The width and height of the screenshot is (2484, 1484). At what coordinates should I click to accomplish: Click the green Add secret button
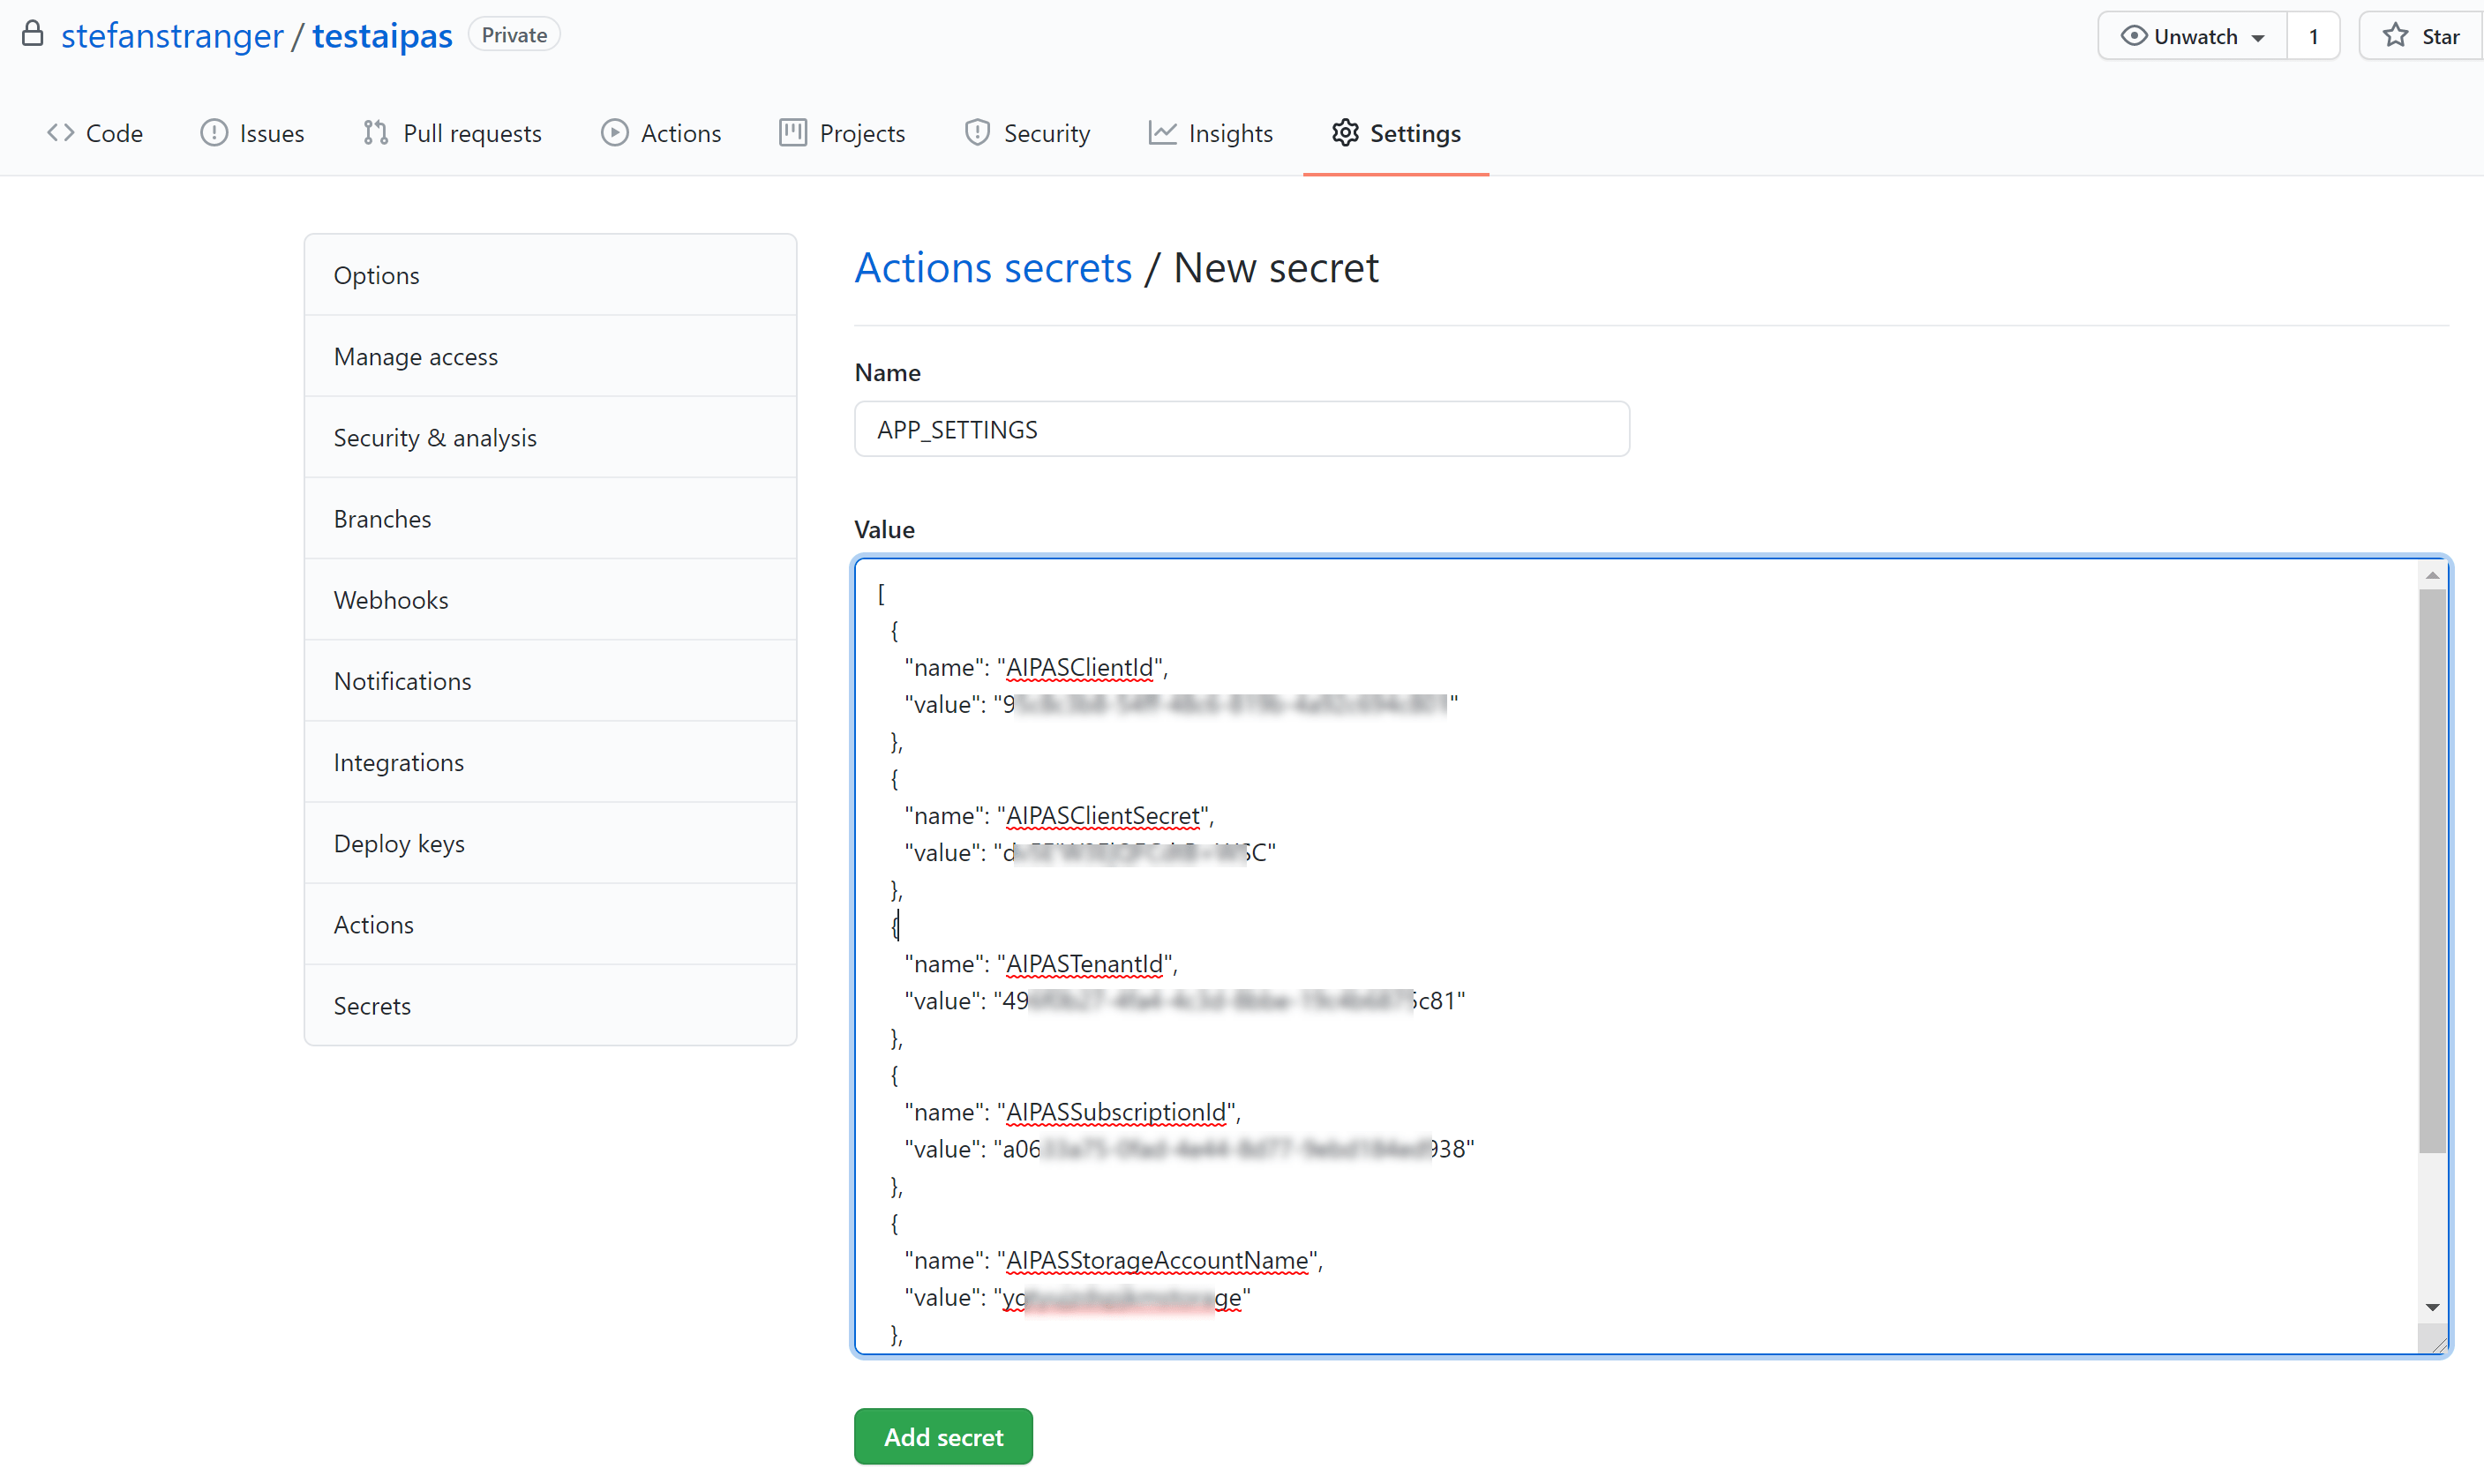tap(942, 1437)
